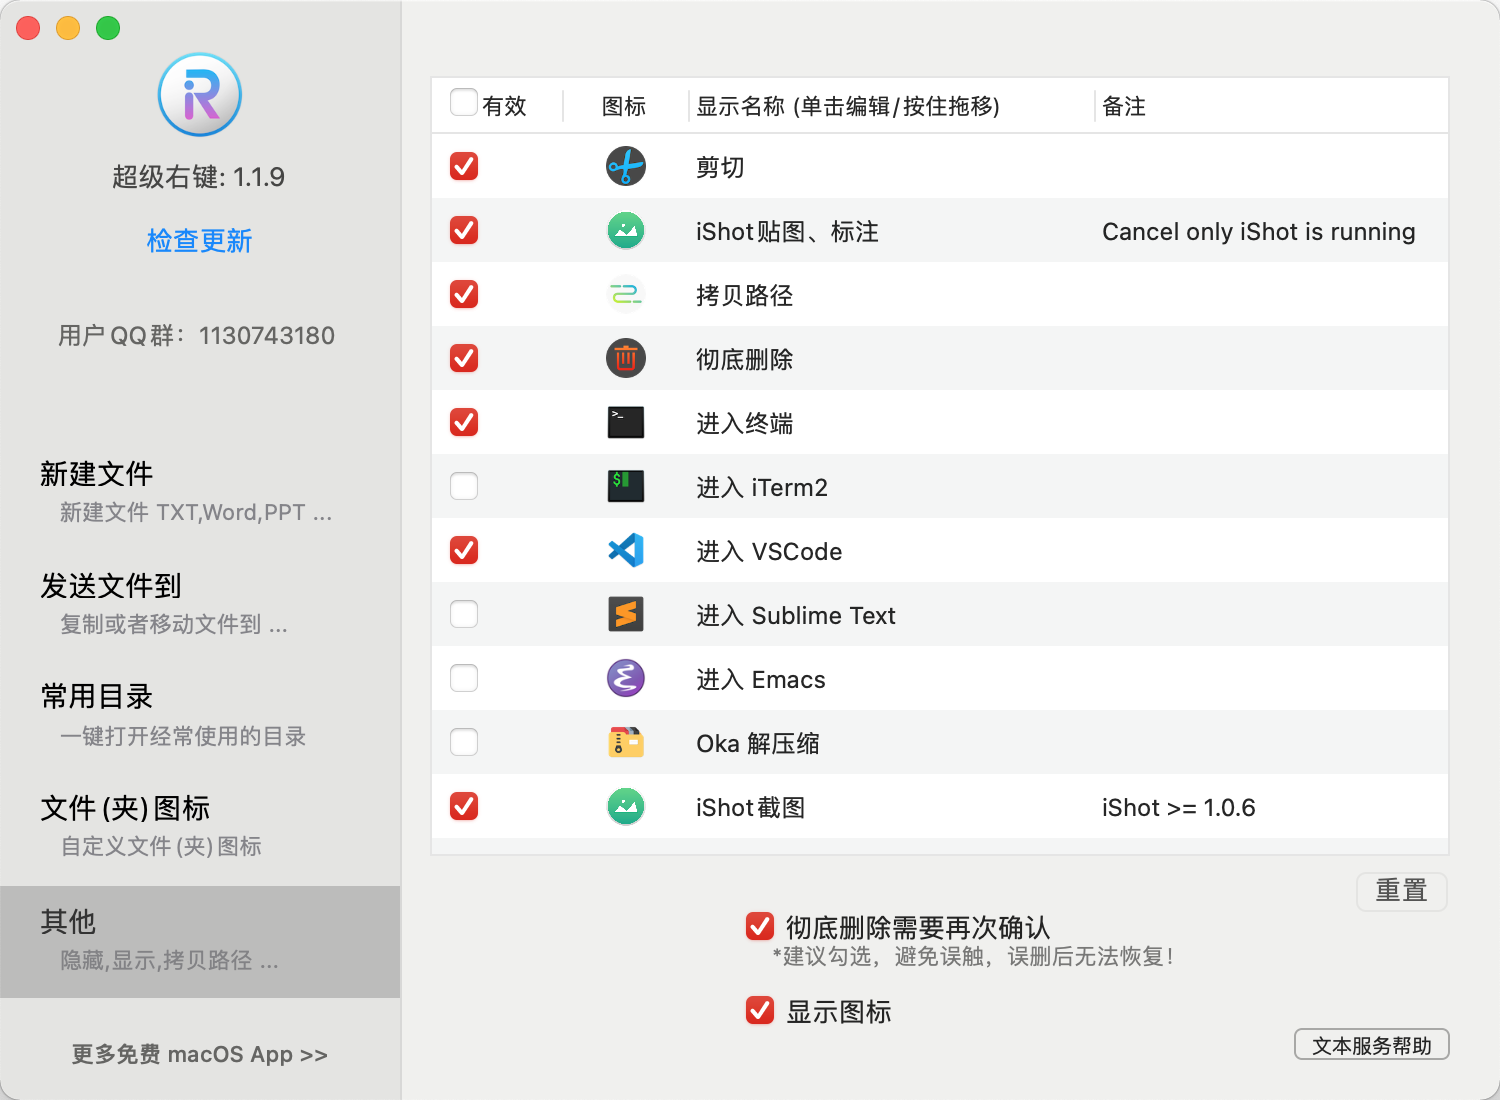The width and height of the screenshot is (1500, 1100).
Task: Toggle 彻底删除需要再次确认 checkbox
Action: (760, 926)
